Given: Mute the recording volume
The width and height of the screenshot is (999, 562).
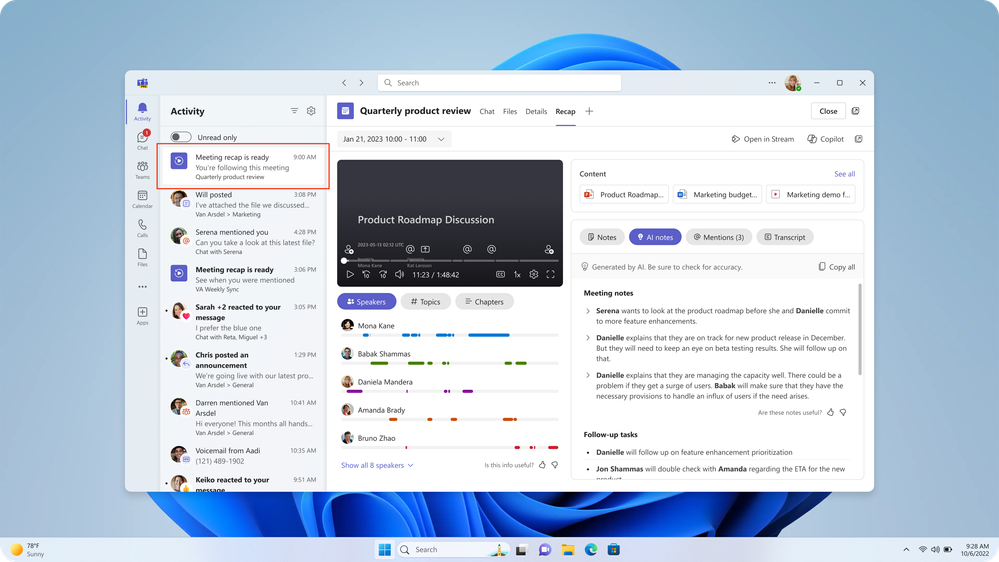Looking at the screenshot, I should coord(399,275).
